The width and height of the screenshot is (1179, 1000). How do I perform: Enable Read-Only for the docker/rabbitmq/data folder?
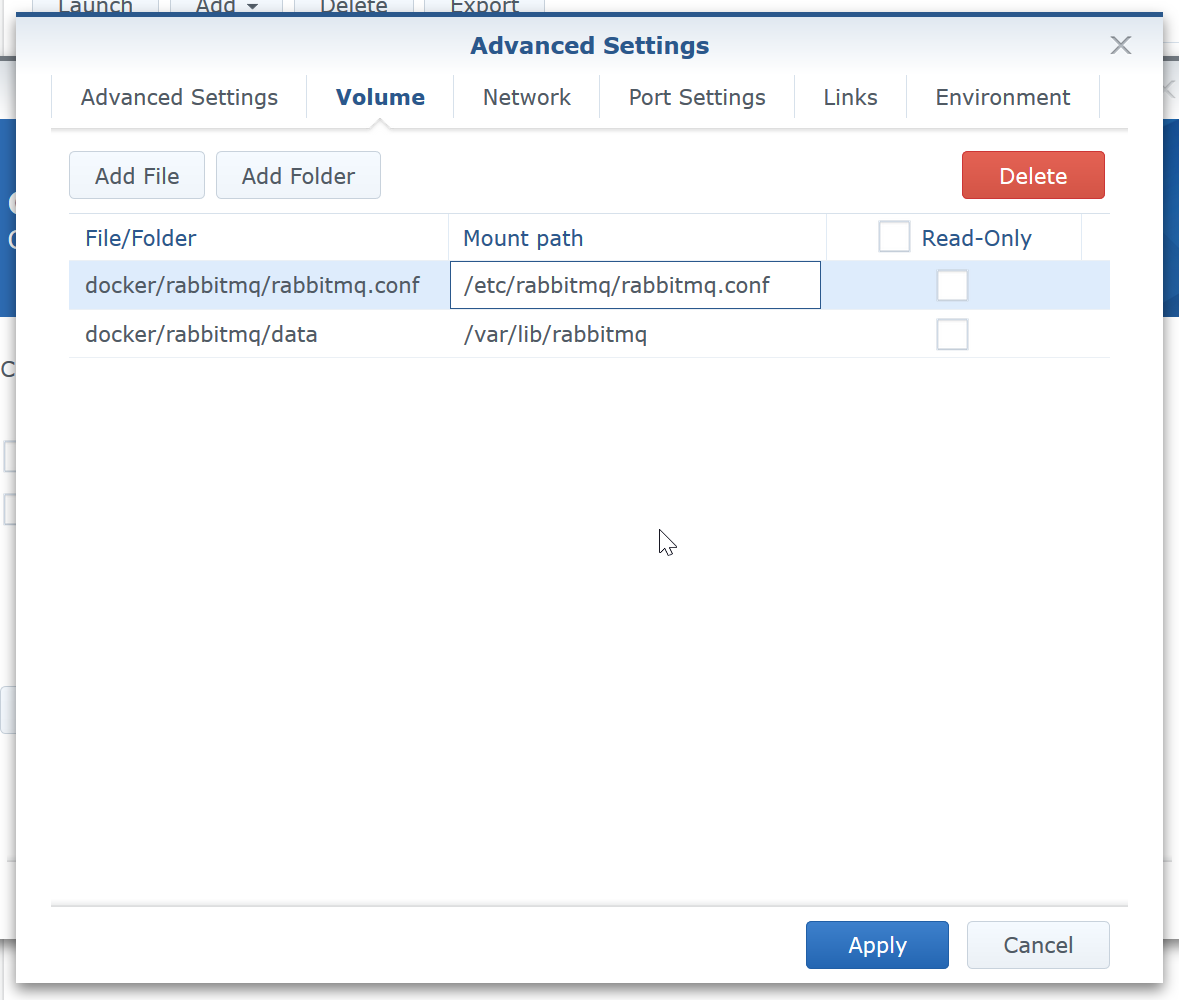(952, 334)
